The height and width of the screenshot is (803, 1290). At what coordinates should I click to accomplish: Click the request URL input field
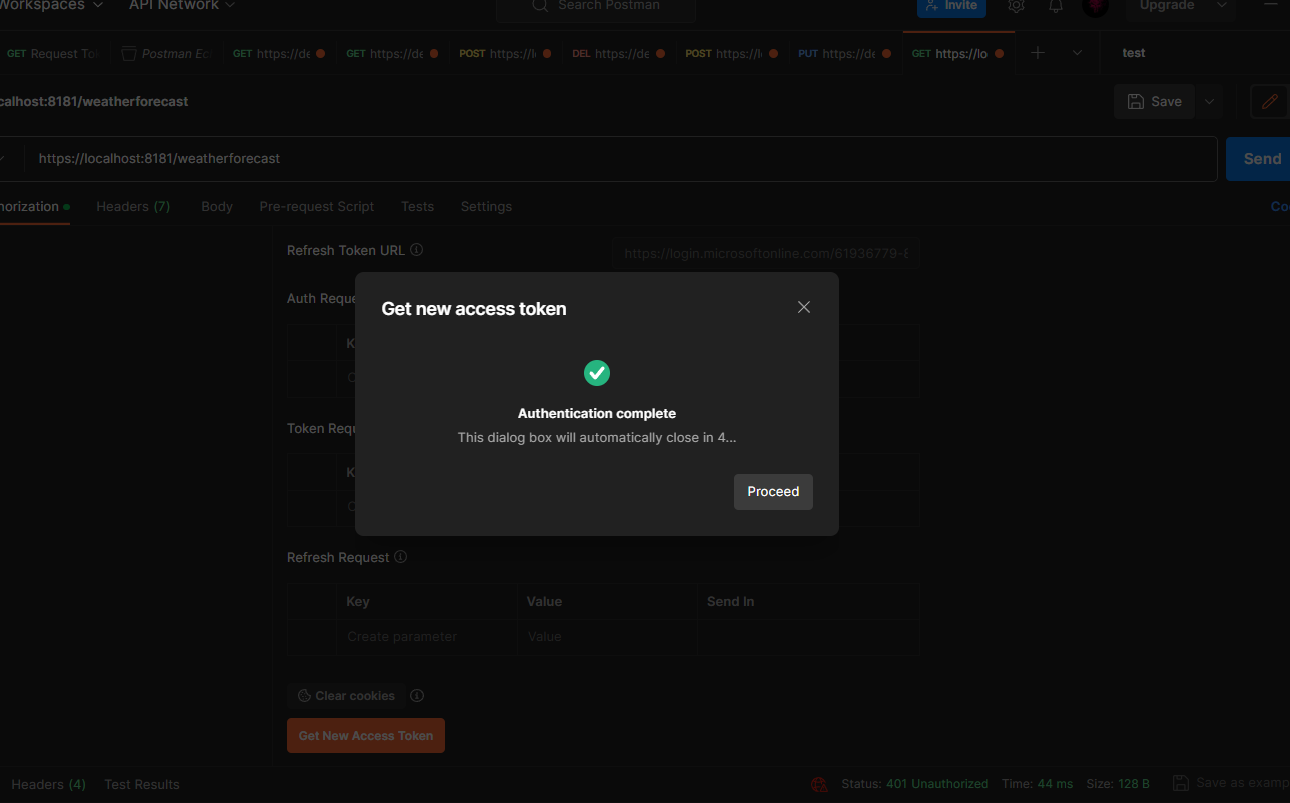(620, 159)
